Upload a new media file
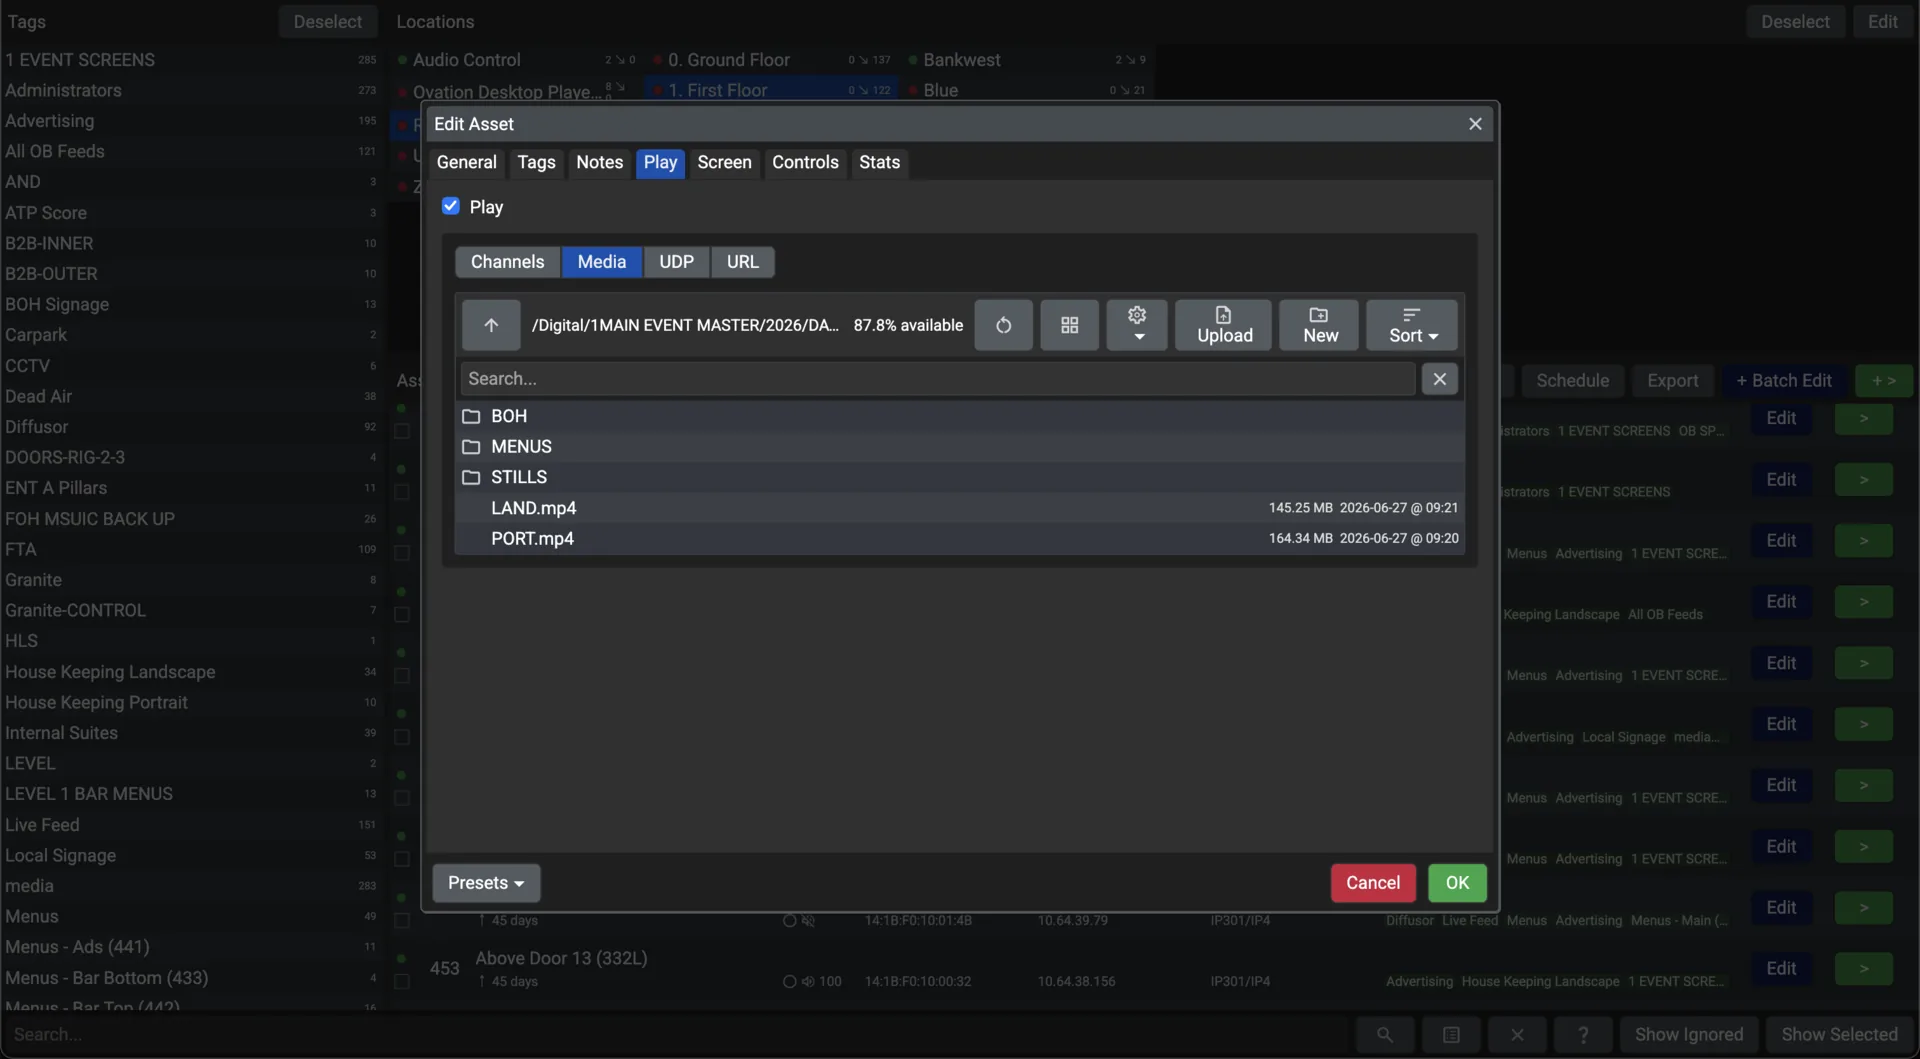This screenshot has width=1920, height=1059. 1224,325
